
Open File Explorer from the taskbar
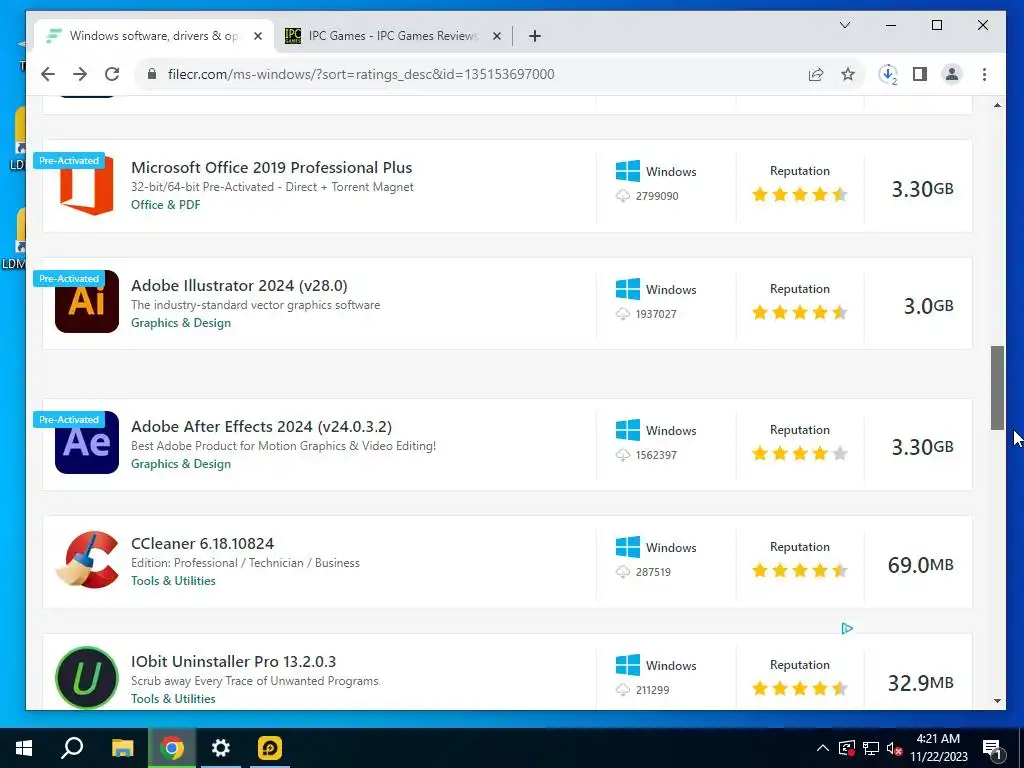122,748
